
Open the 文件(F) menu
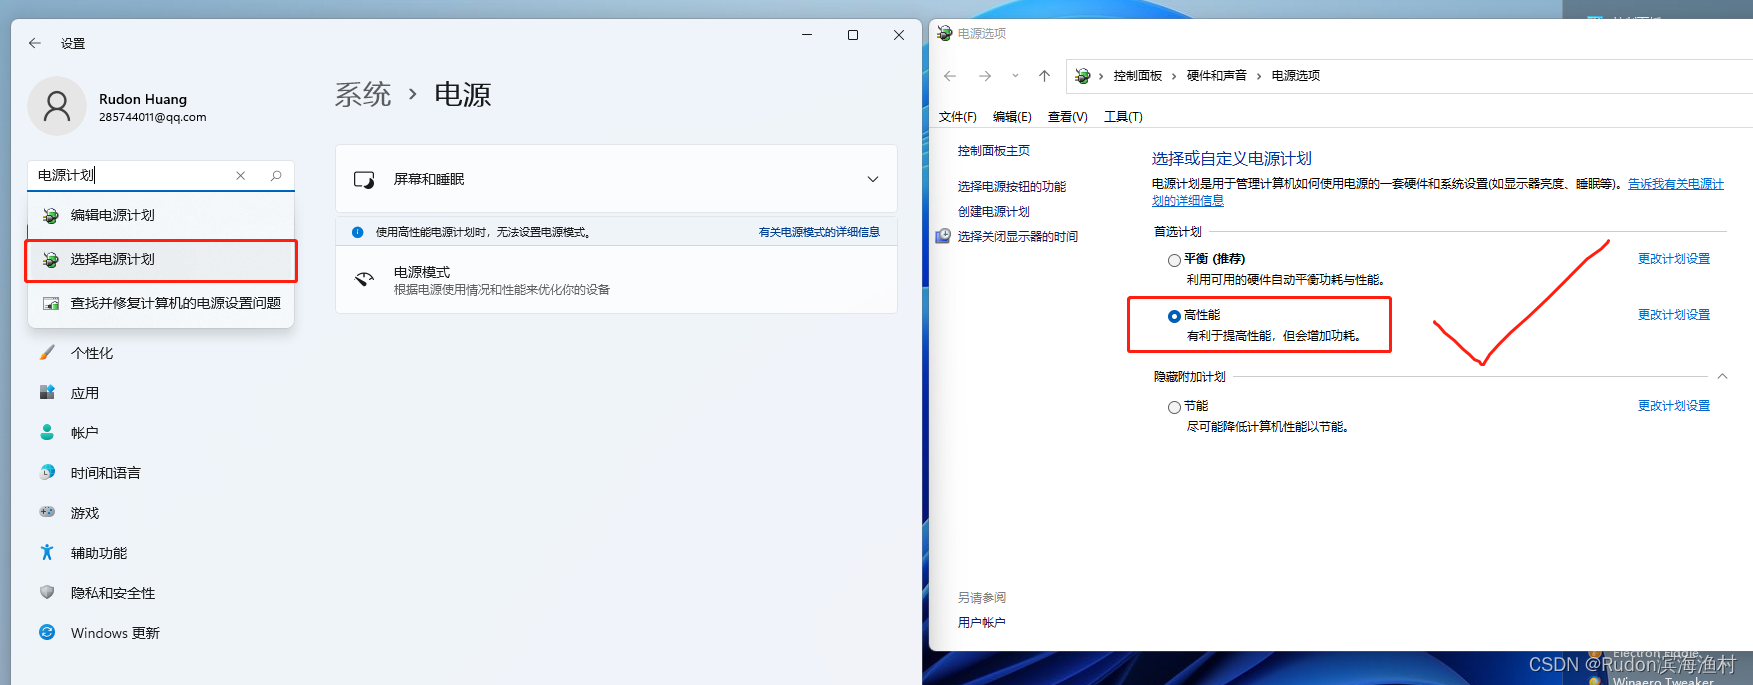pos(958,117)
